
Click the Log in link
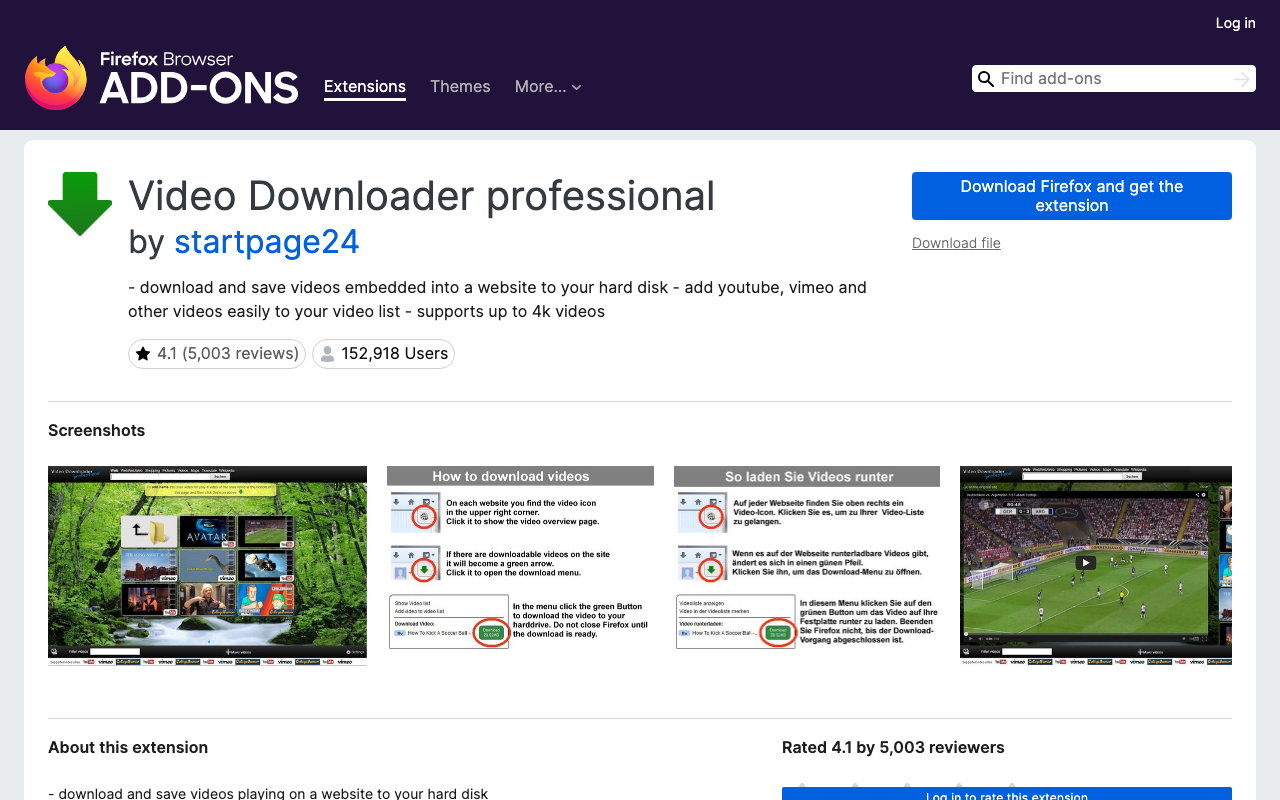1235,22
